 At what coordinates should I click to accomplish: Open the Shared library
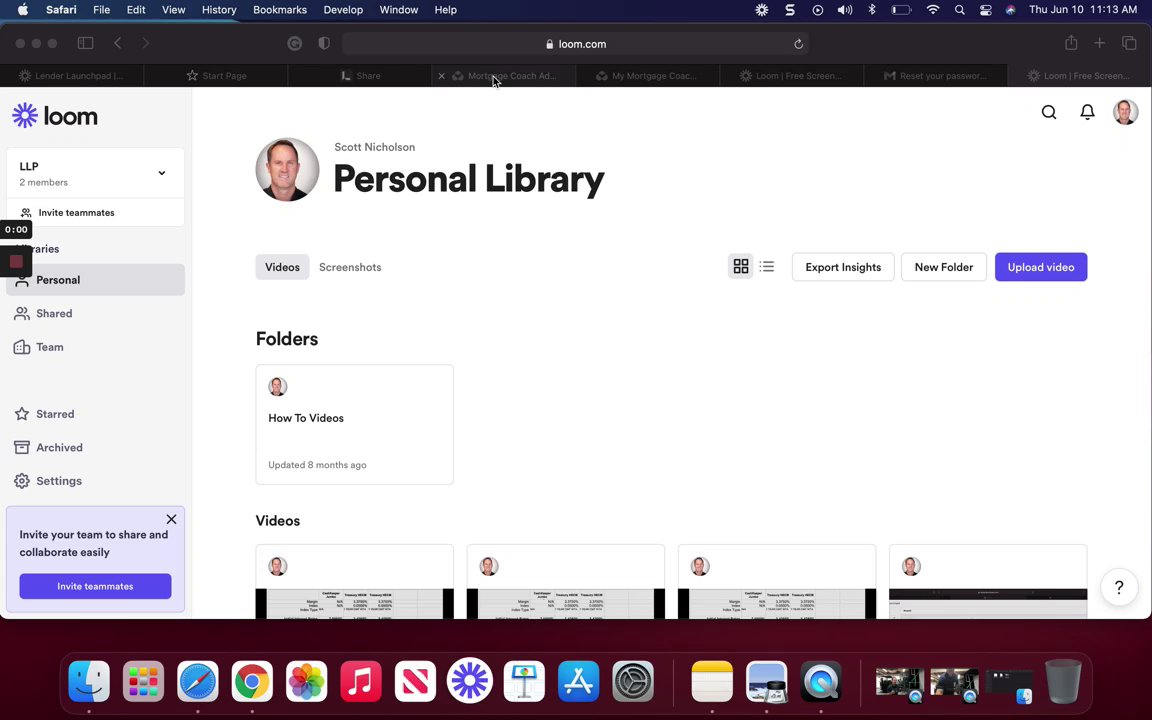click(96, 313)
